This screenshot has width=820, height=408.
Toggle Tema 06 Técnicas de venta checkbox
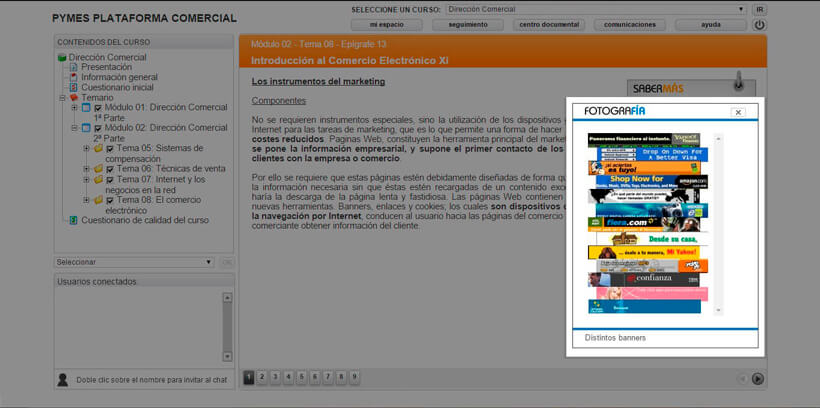pos(110,169)
